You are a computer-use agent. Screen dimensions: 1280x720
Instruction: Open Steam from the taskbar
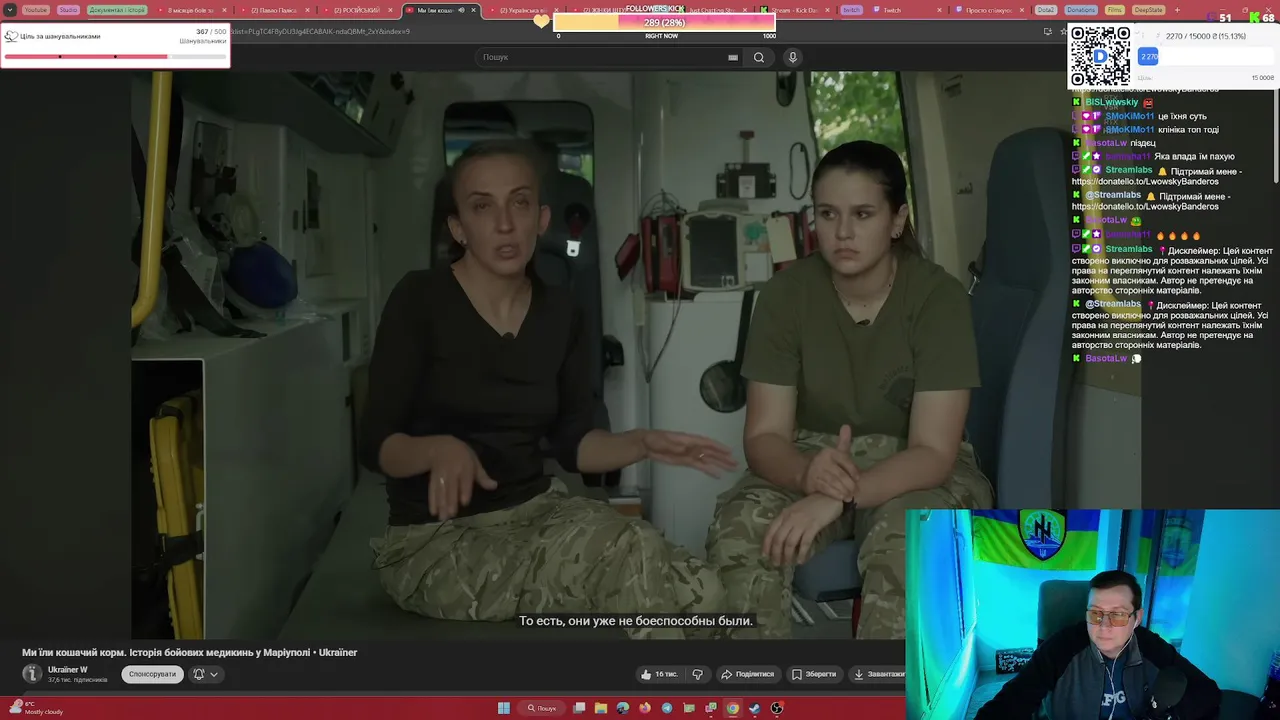point(755,708)
